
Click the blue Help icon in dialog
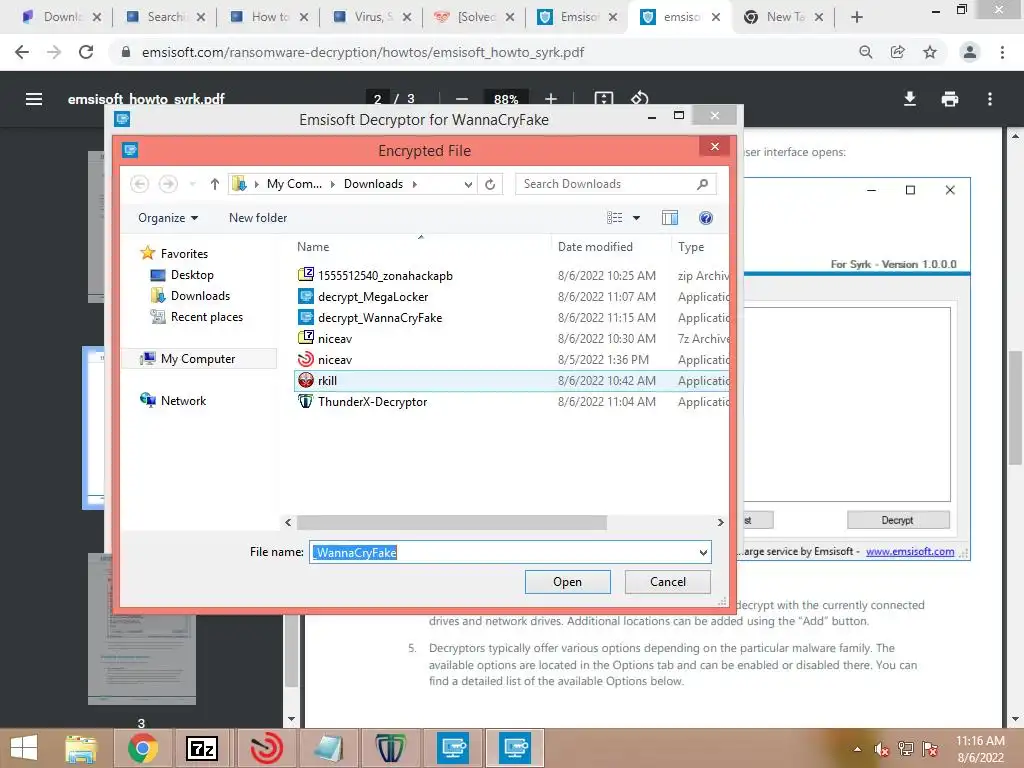pyautogui.click(x=706, y=218)
